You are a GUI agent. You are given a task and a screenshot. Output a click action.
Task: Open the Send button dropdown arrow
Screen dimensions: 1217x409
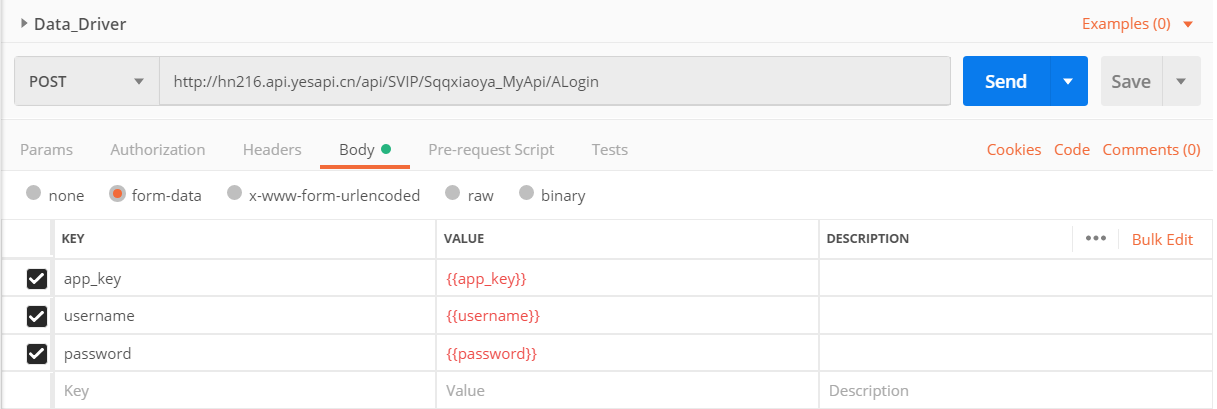tap(1068, 82)
